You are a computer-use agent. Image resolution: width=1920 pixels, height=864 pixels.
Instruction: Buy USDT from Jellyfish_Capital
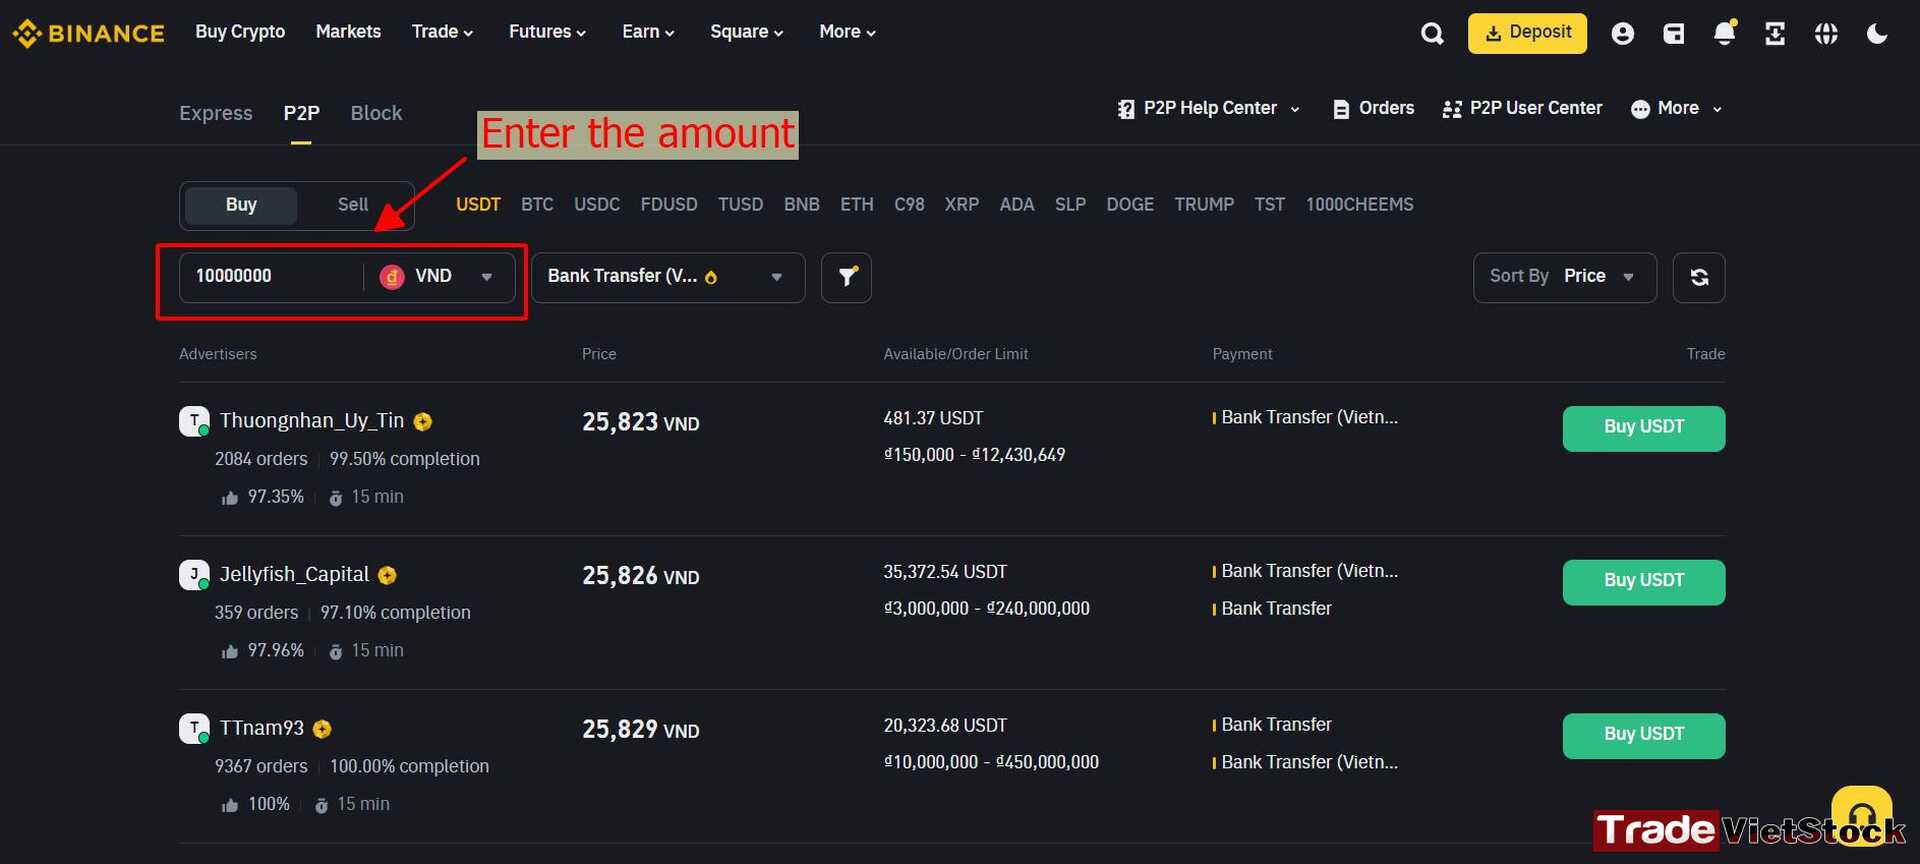point(1644,582)
